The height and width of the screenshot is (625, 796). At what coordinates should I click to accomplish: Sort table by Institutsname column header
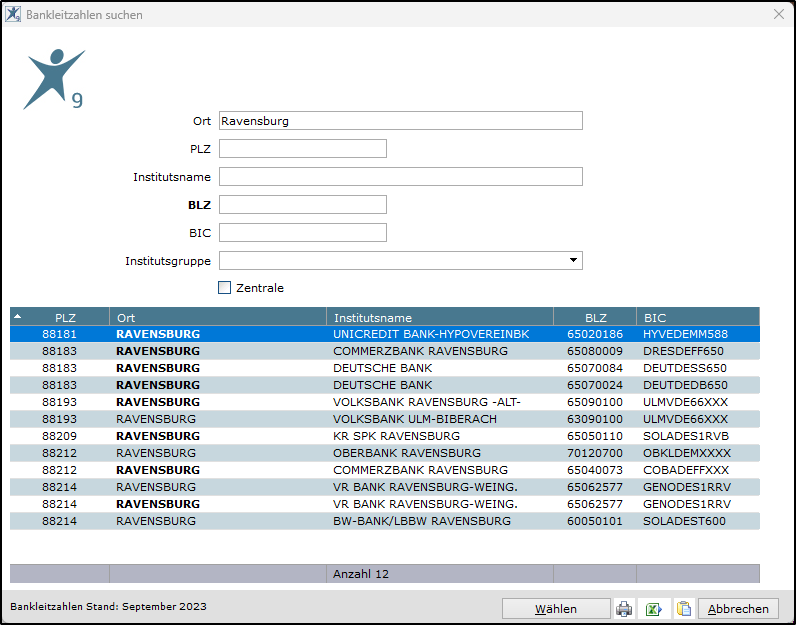[440, 318]
